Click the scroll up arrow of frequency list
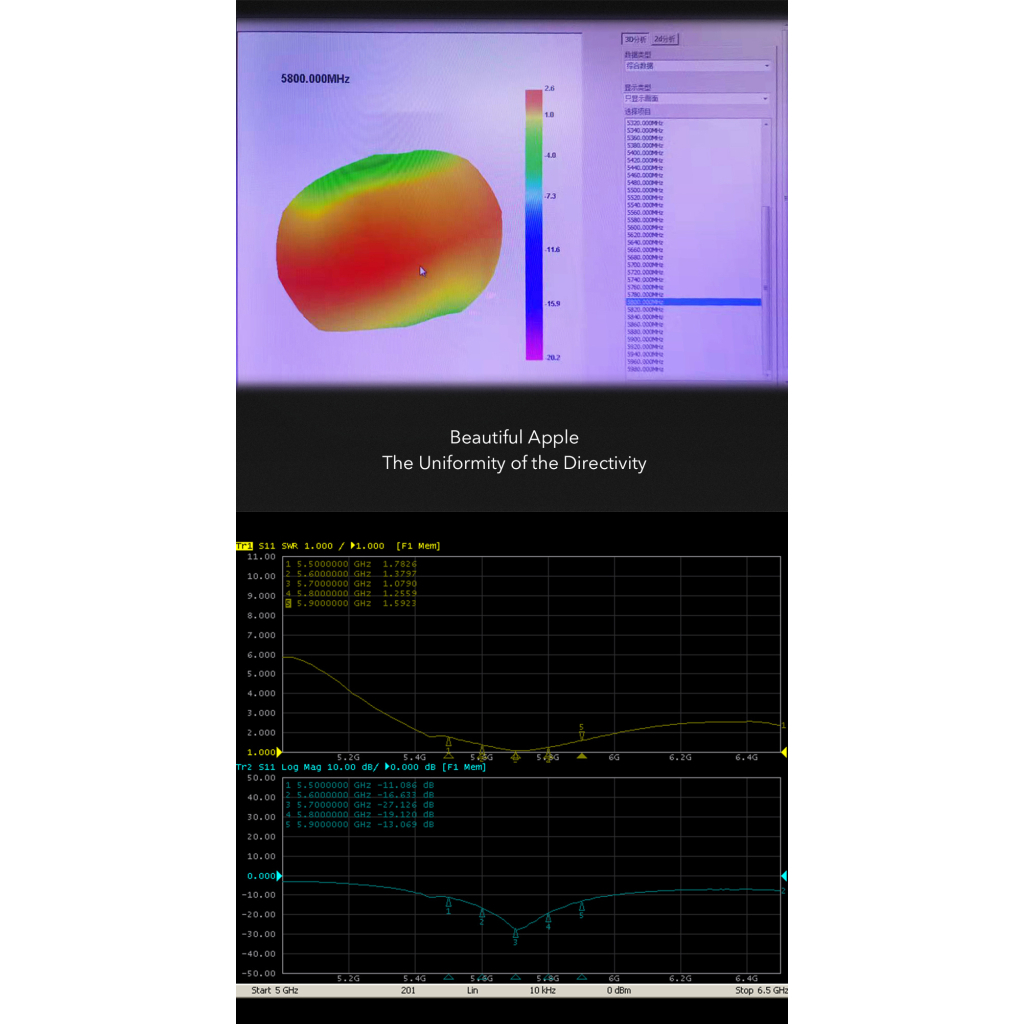The width and height of the screenshot is (1024, 1024). pyautogui.click(x=766, y=123)
